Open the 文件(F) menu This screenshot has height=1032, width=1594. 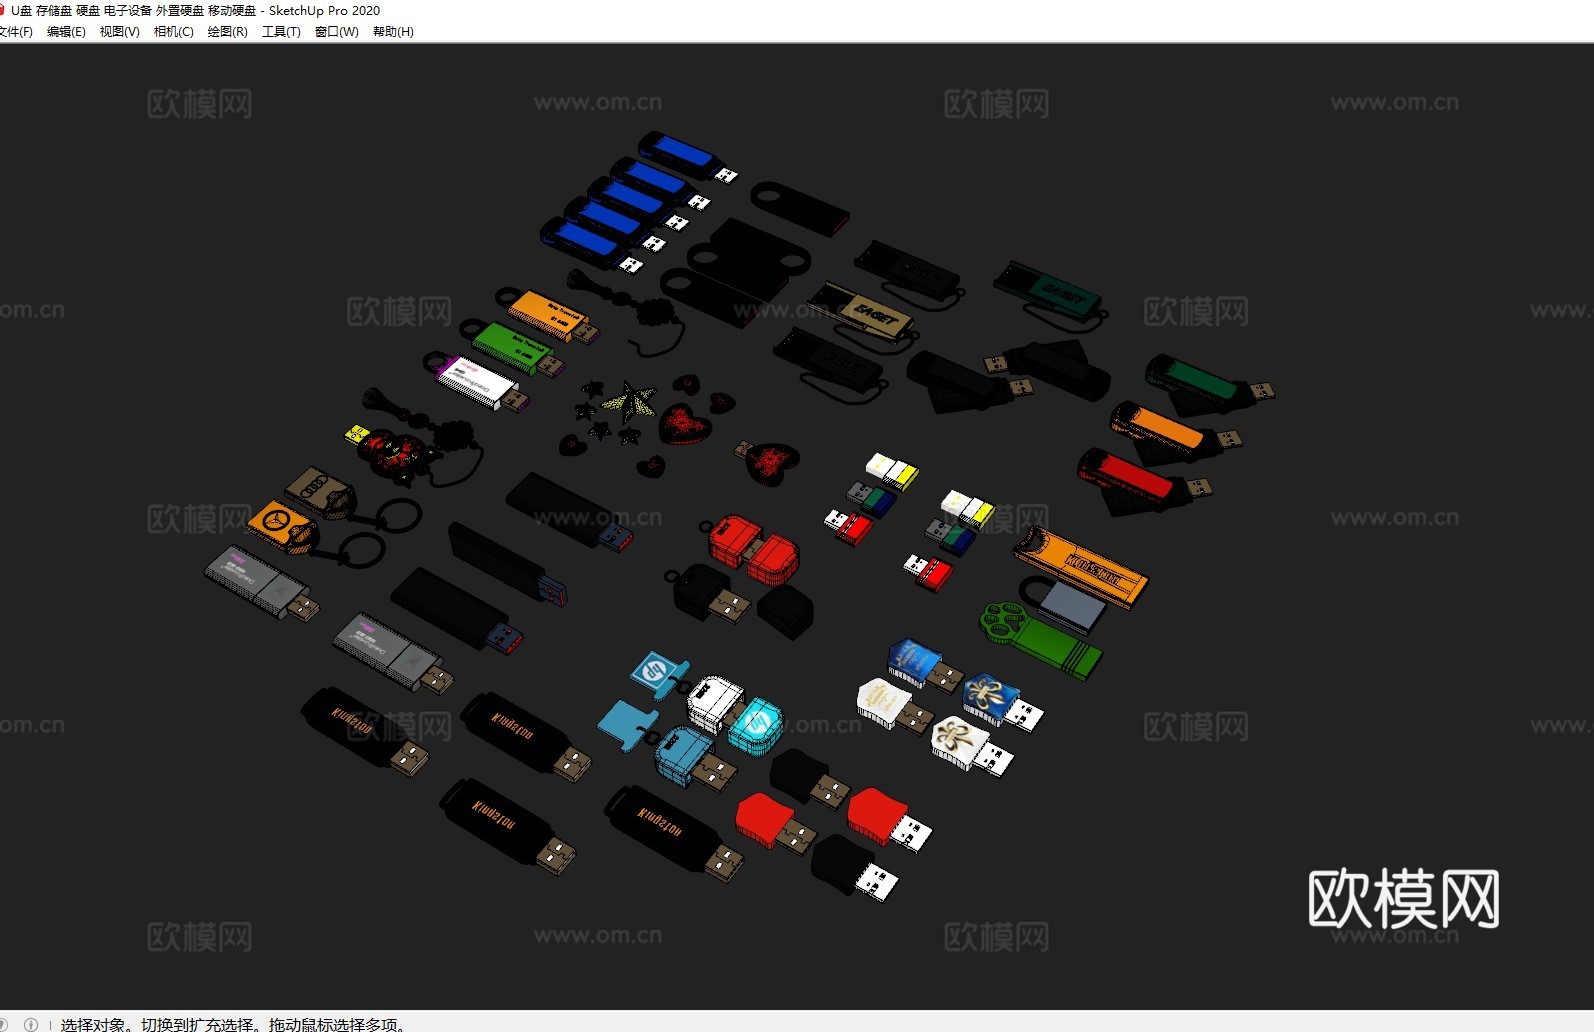pos(15,32)
